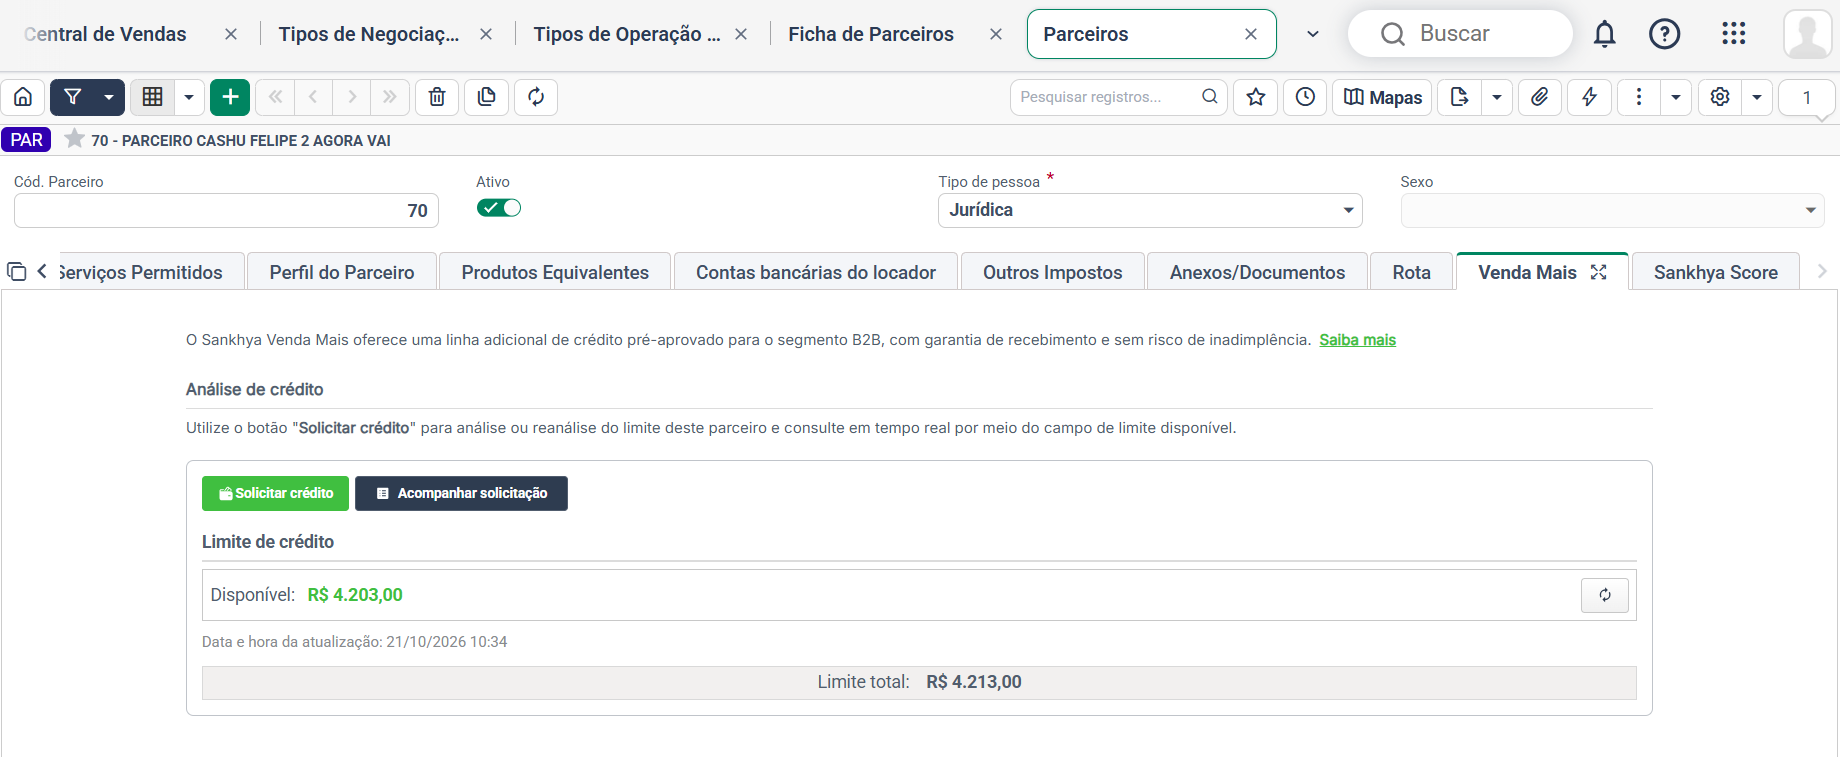The image size is (1840, 757).
Task: Jump to the last record
Action: pos(390,97)
